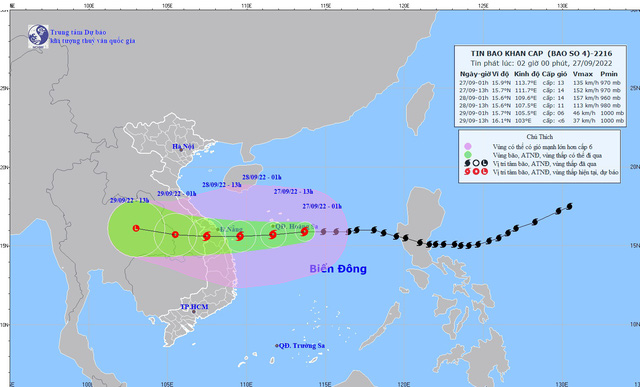Click the QĐ. Trường Sa marker dot
Viewport: 640px width, 387px height.
[277, 346]
